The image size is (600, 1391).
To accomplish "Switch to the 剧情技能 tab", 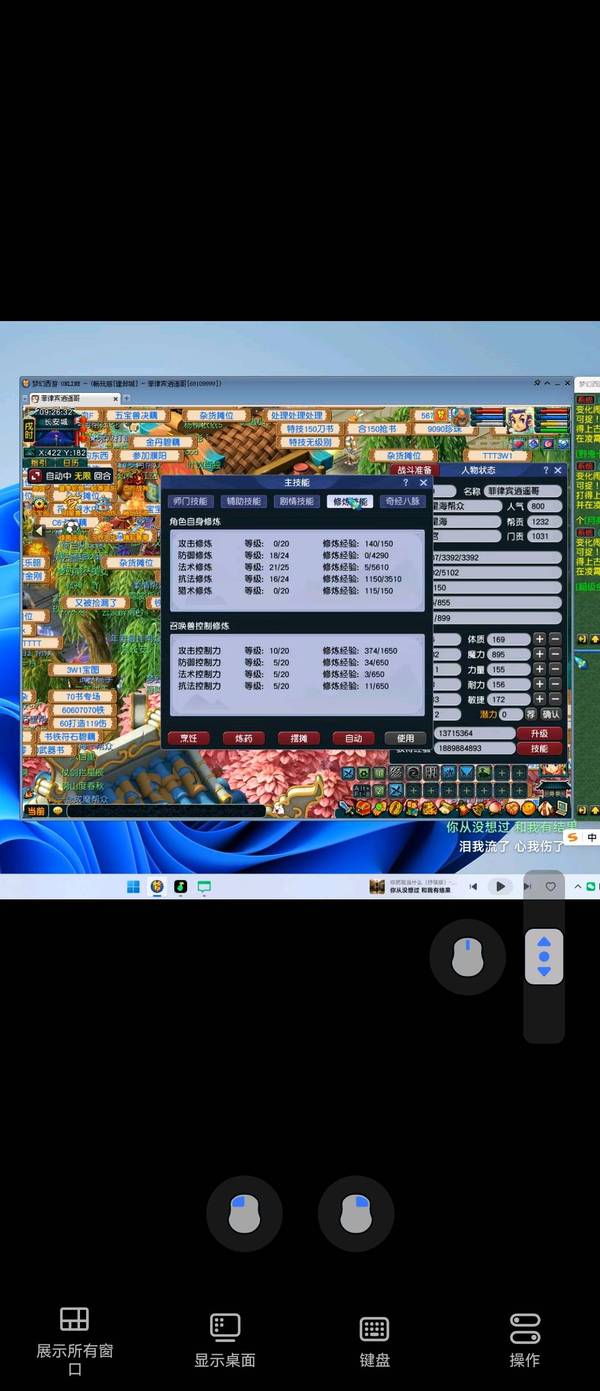I will tap(297, 501).
